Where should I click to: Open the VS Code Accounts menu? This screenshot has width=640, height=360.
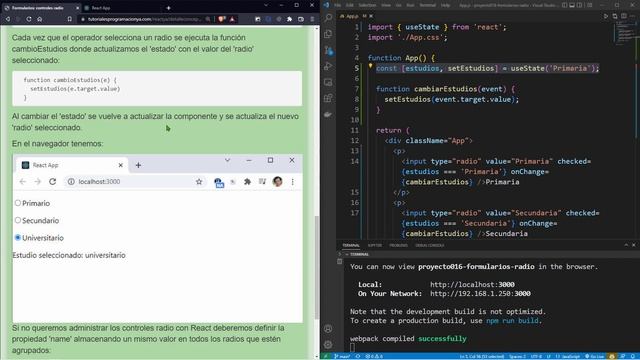click(328, 329)
